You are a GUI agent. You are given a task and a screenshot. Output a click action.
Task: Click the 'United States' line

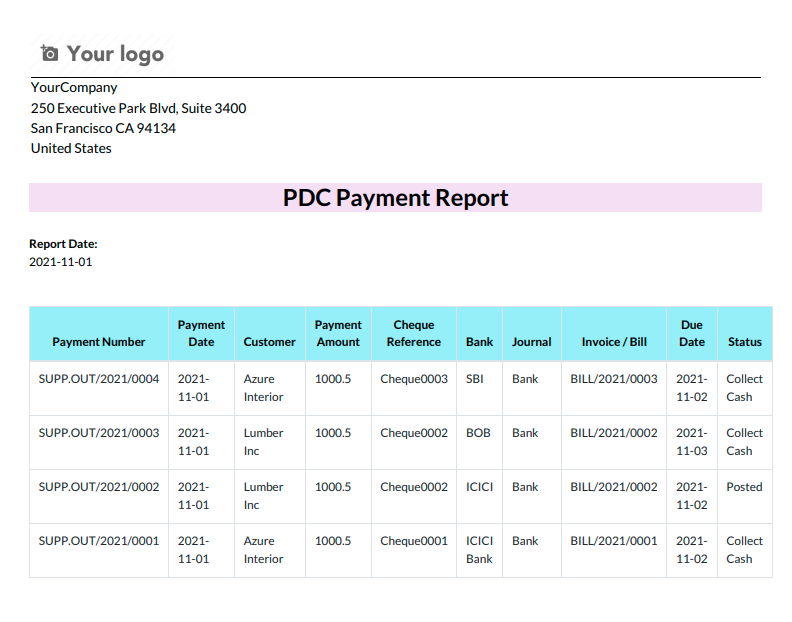tap(71, 149)
